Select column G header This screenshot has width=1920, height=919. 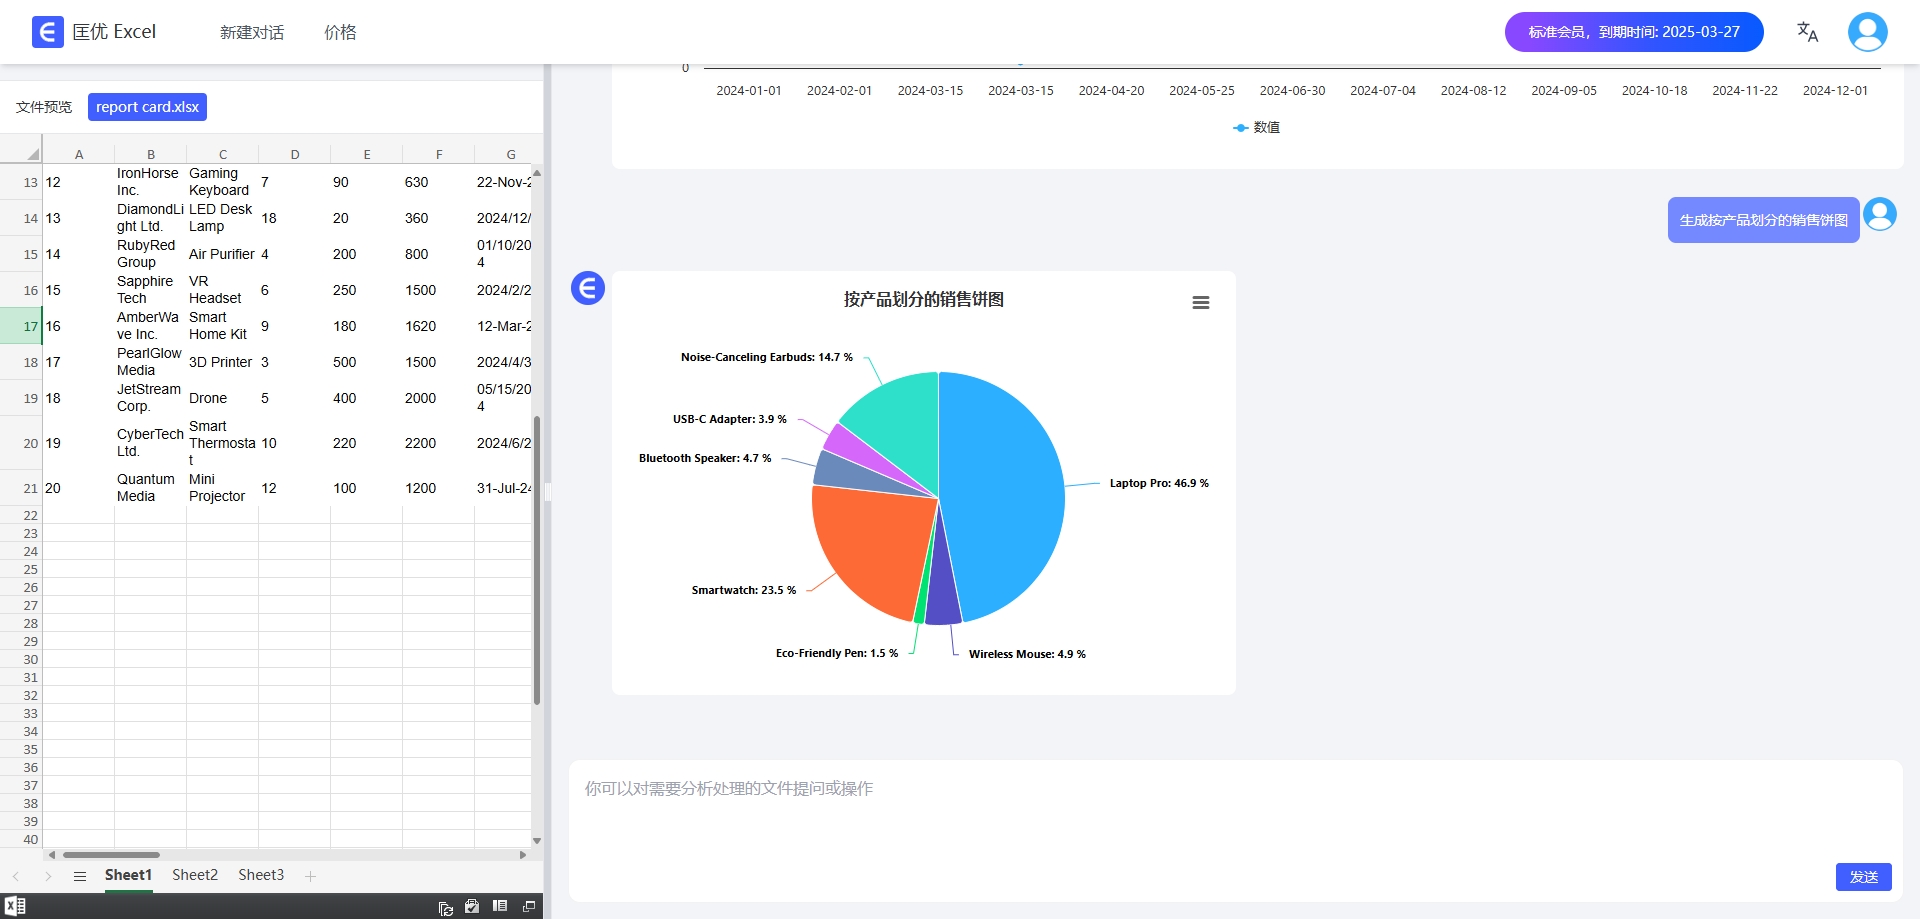point(511,154)
